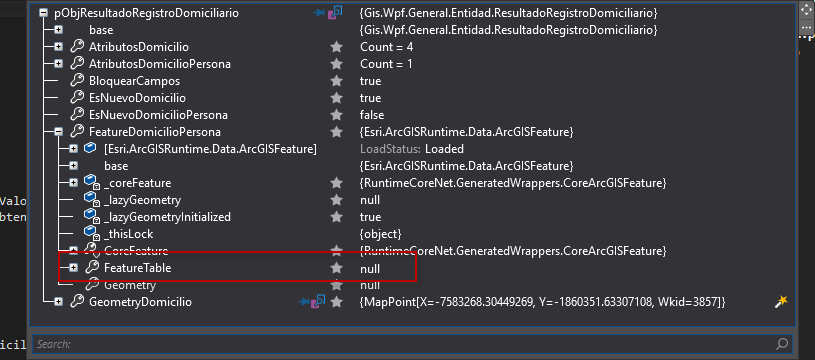Toggle favorite star for FeatureDomicilioPersona
Viewport: 815px width, 360px height.
coord(337,132)
